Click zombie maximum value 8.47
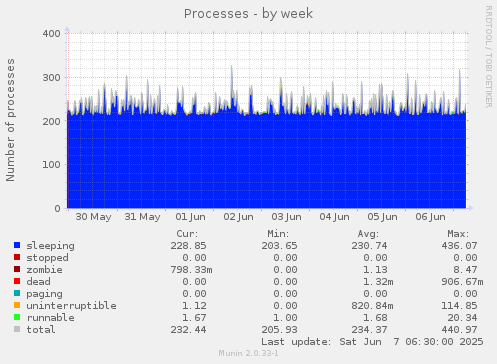The image size is (497, 364). click(466, 270)
